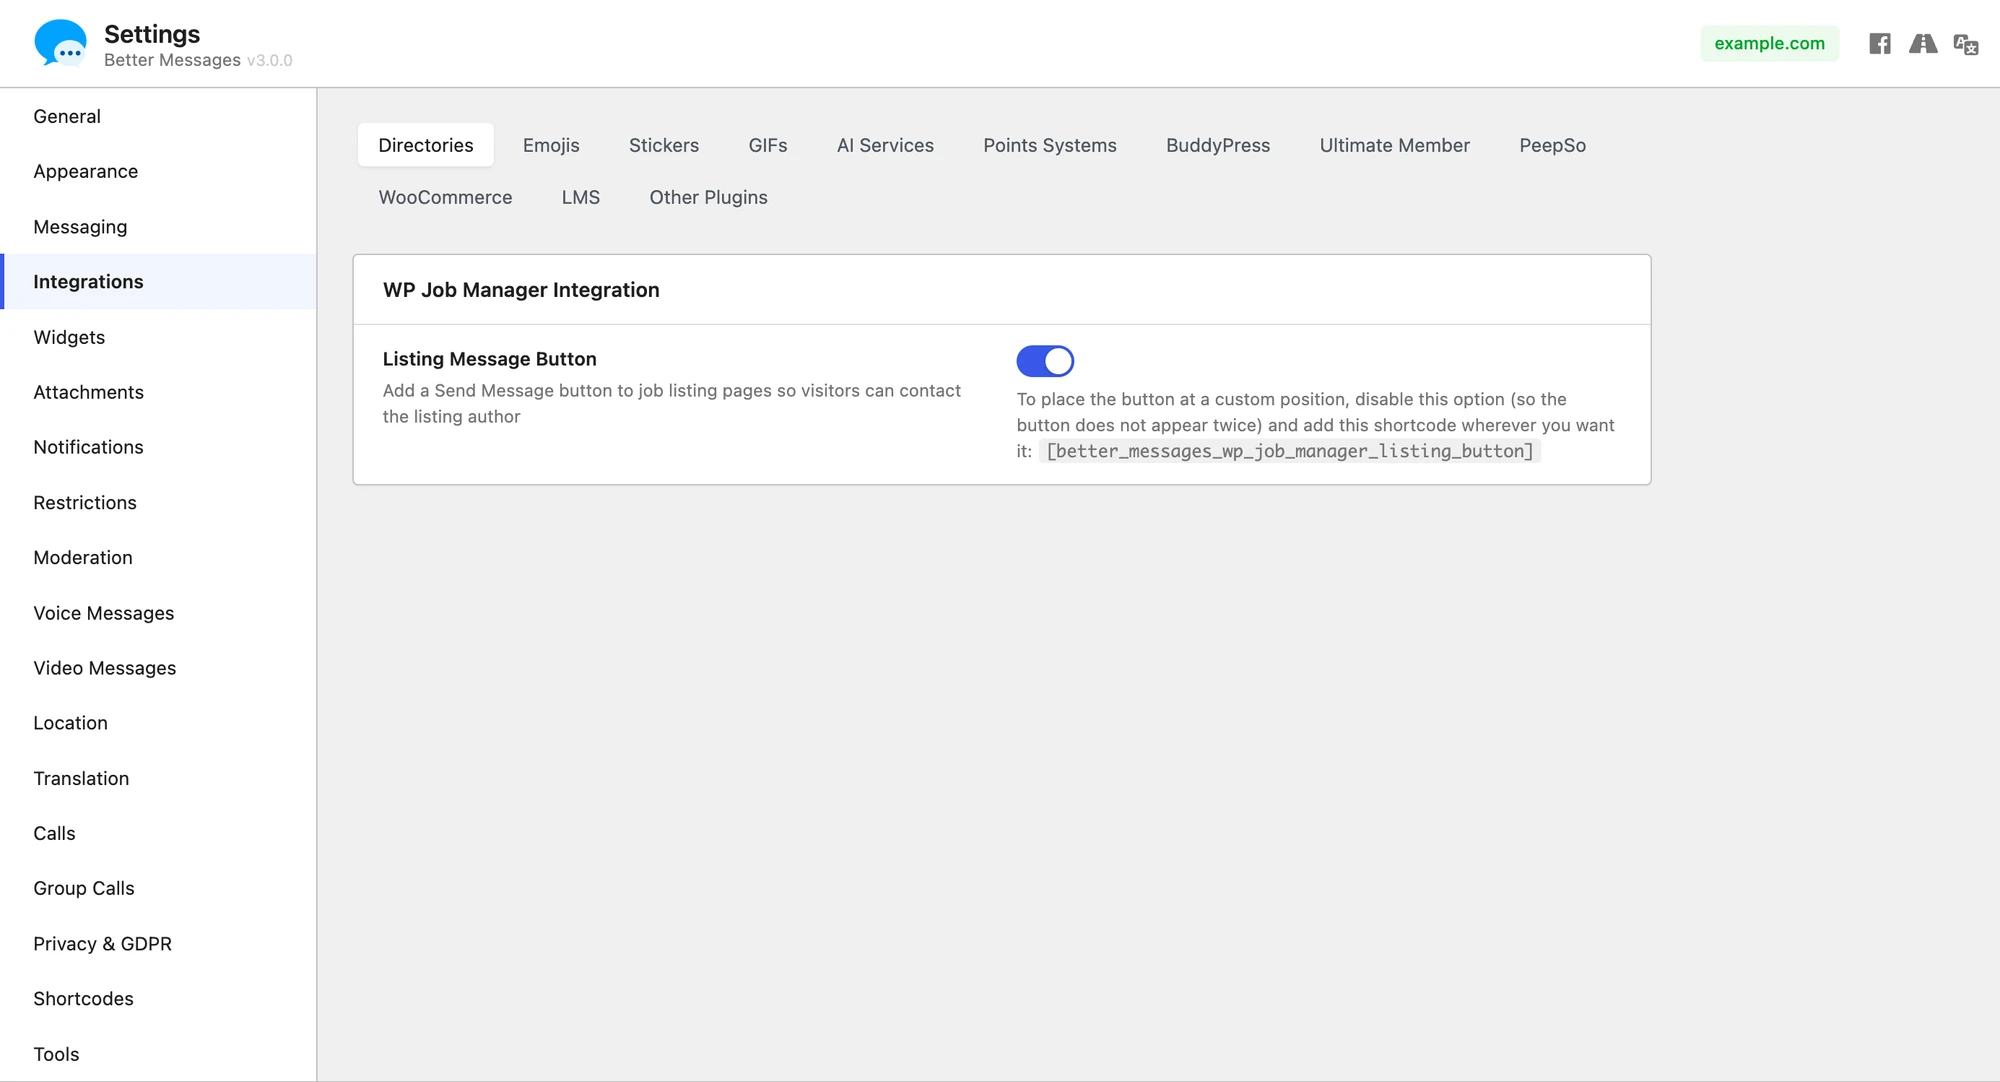Open the GIFs tab

pos(768,145)
